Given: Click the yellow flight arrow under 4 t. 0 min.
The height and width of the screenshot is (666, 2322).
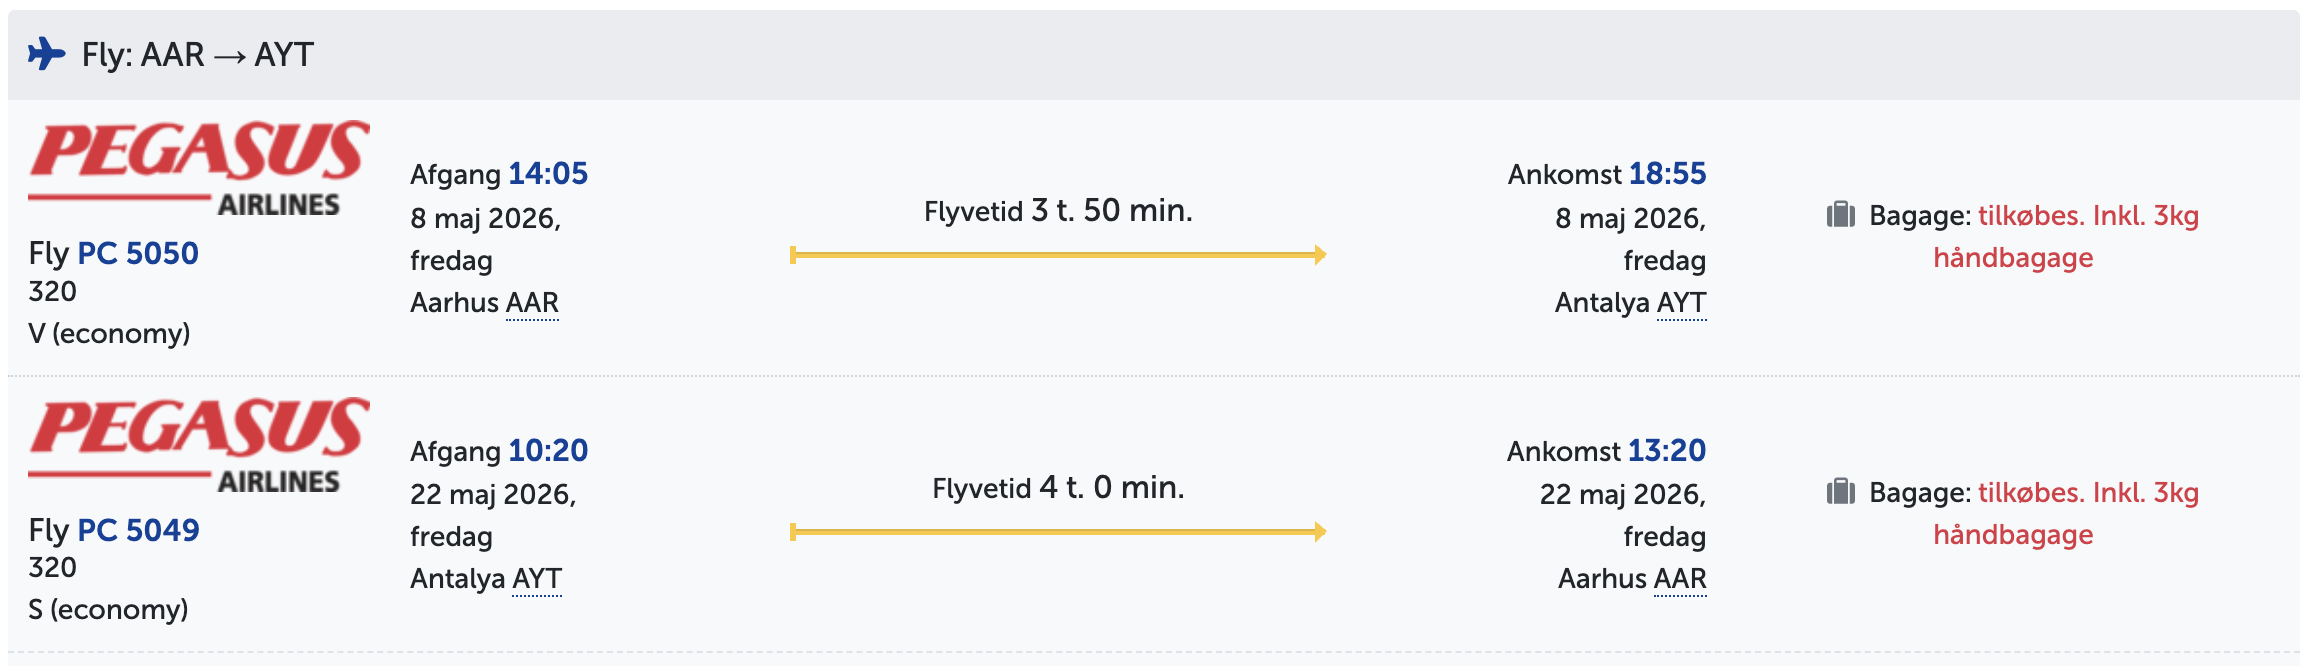Looking at the screenshot, I should click(1058, 532).
